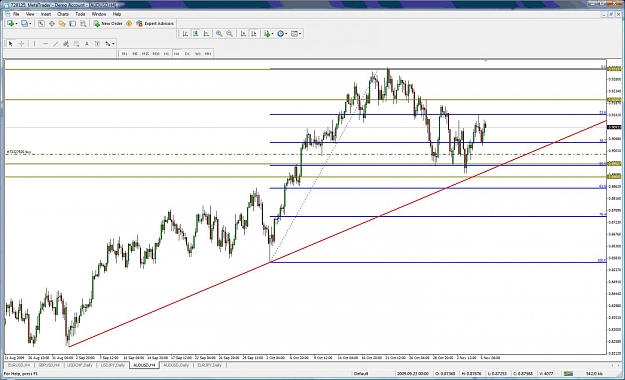Open the GBPUSD,H4 chart tab
Image resolution: width=625 pixels, height=380 pixels.
[49, 365]
